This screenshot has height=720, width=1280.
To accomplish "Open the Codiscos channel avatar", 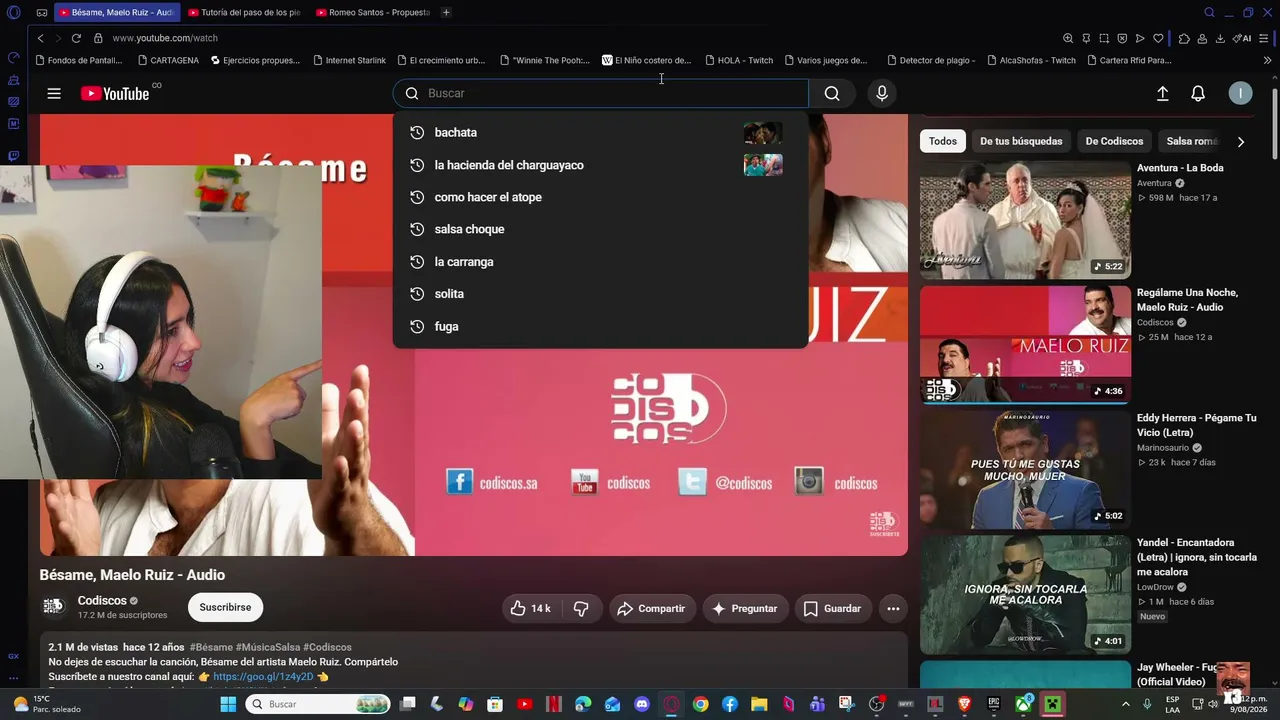I will 53,607.
